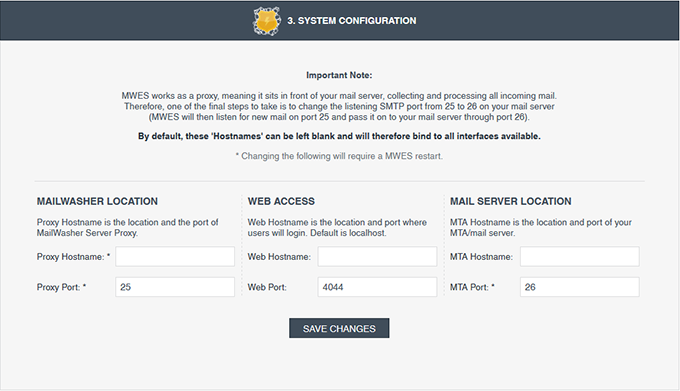Click the Mail Server Location heading
Viewport: 680px width, 391px height.
coord(510,201)
